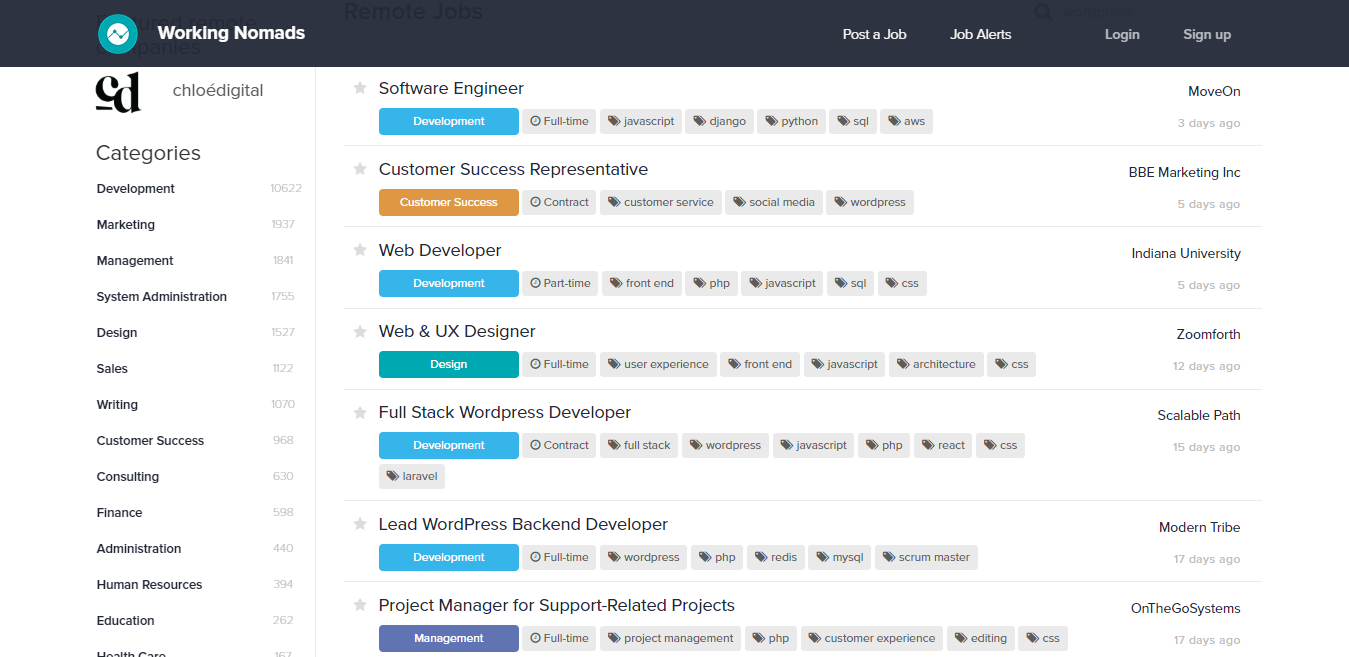Click the clock icon on the Part-time label
The image size is (1349, 657).
pos(534,283)
